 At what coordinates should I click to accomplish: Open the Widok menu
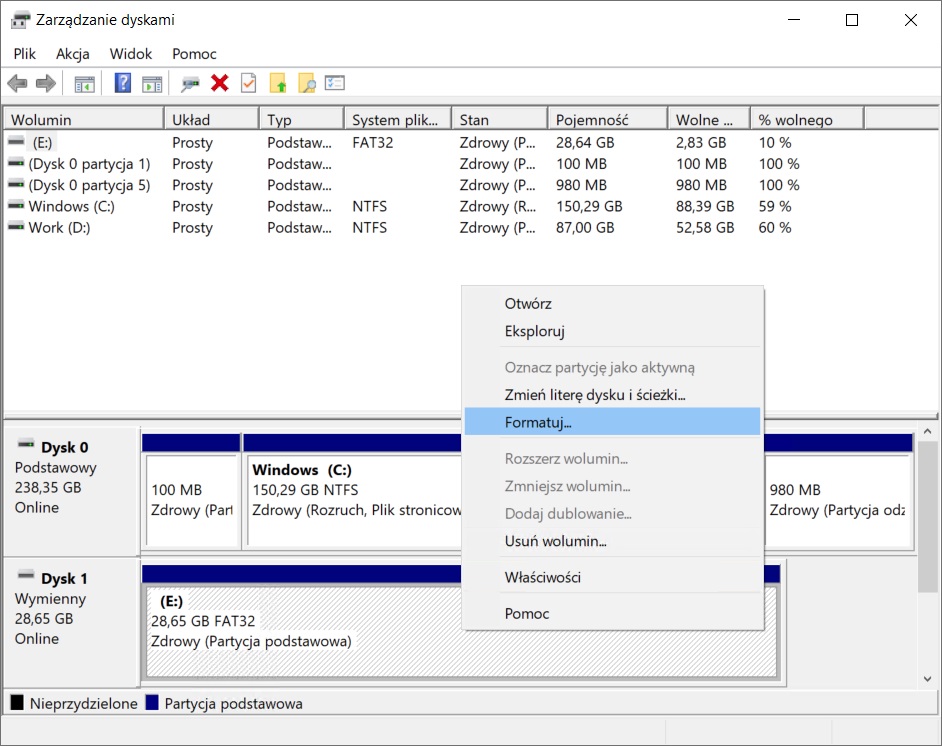click(x=131, y=54)
